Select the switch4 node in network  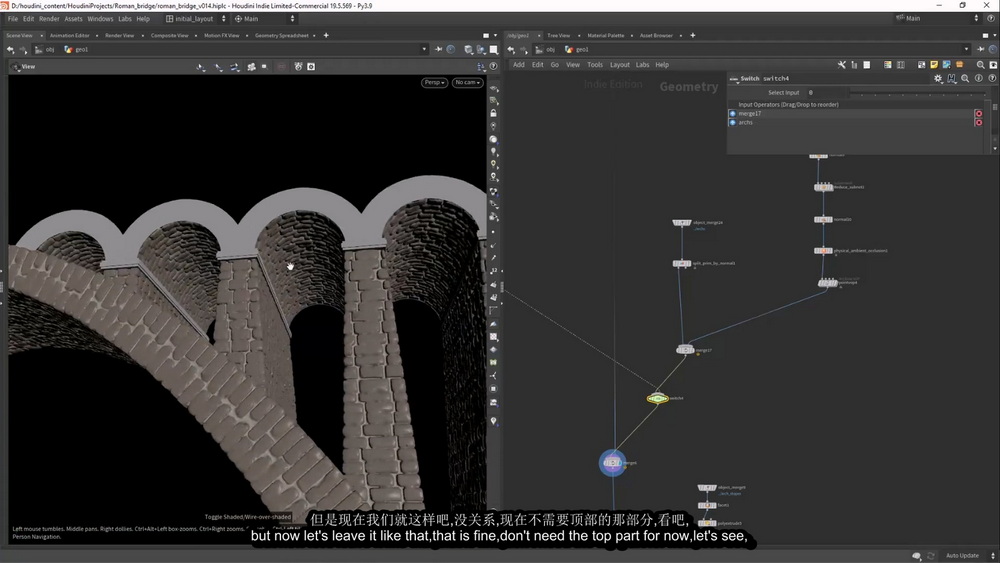click(x=658, y=398)
